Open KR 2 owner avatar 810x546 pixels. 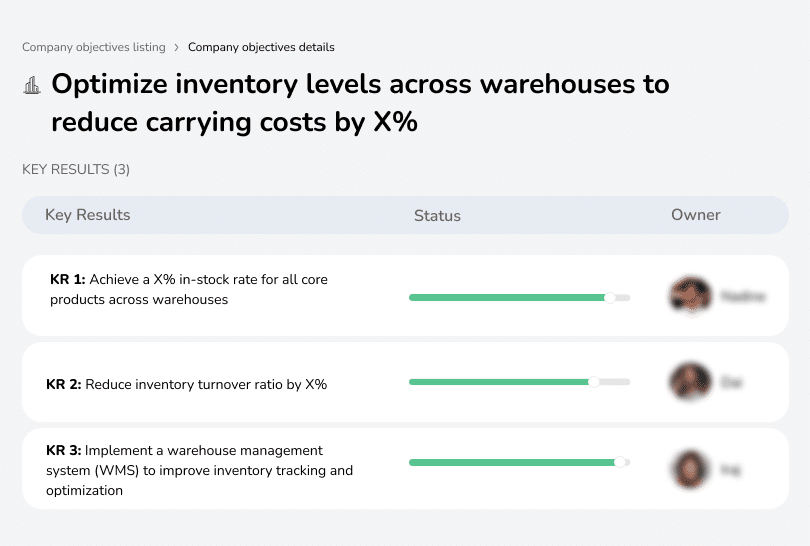(x=690, y=382)
